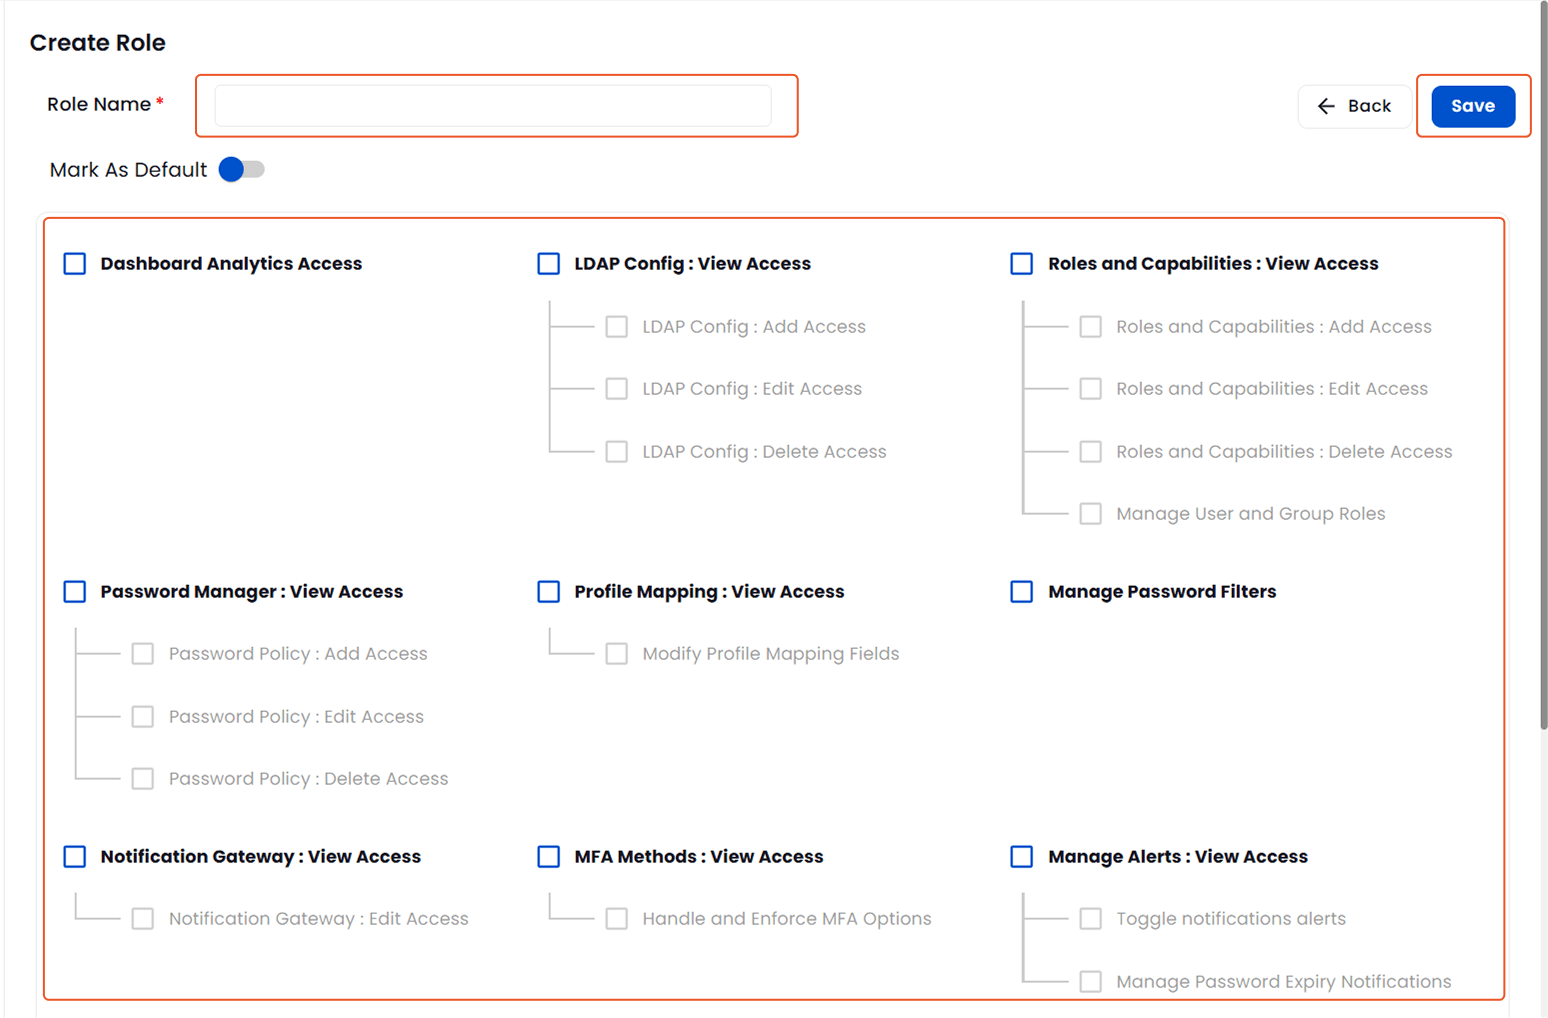Click the Role Name input field

495,105
